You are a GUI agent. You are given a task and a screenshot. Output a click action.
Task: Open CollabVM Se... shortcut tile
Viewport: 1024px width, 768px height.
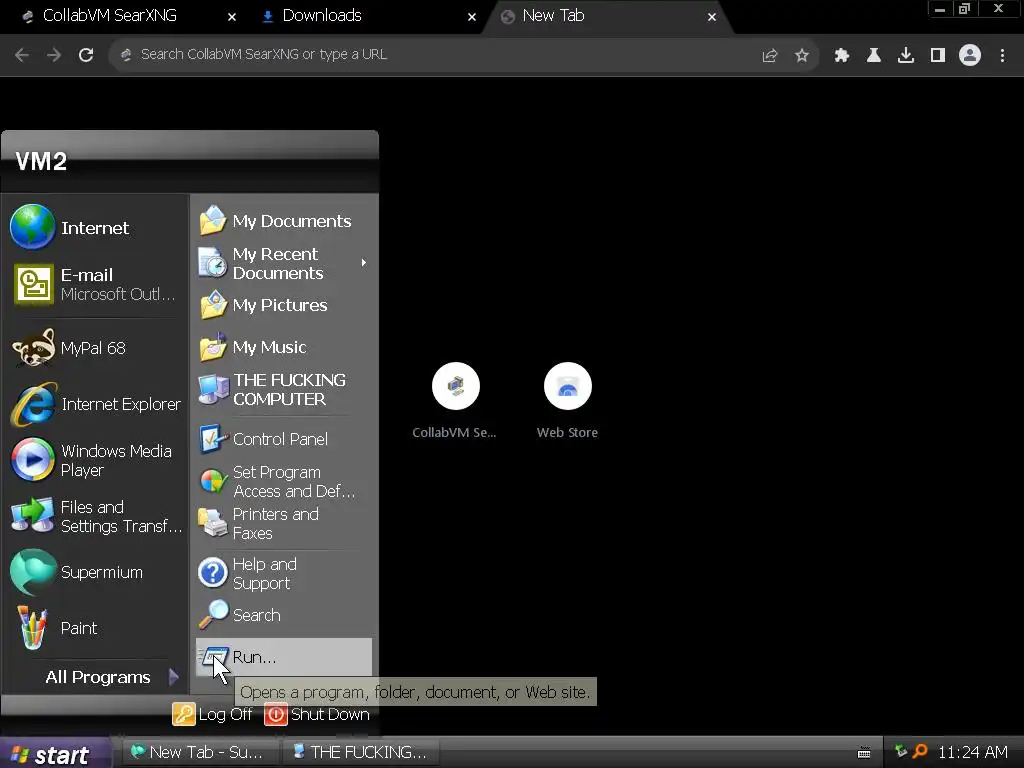[x=455, y=401]
